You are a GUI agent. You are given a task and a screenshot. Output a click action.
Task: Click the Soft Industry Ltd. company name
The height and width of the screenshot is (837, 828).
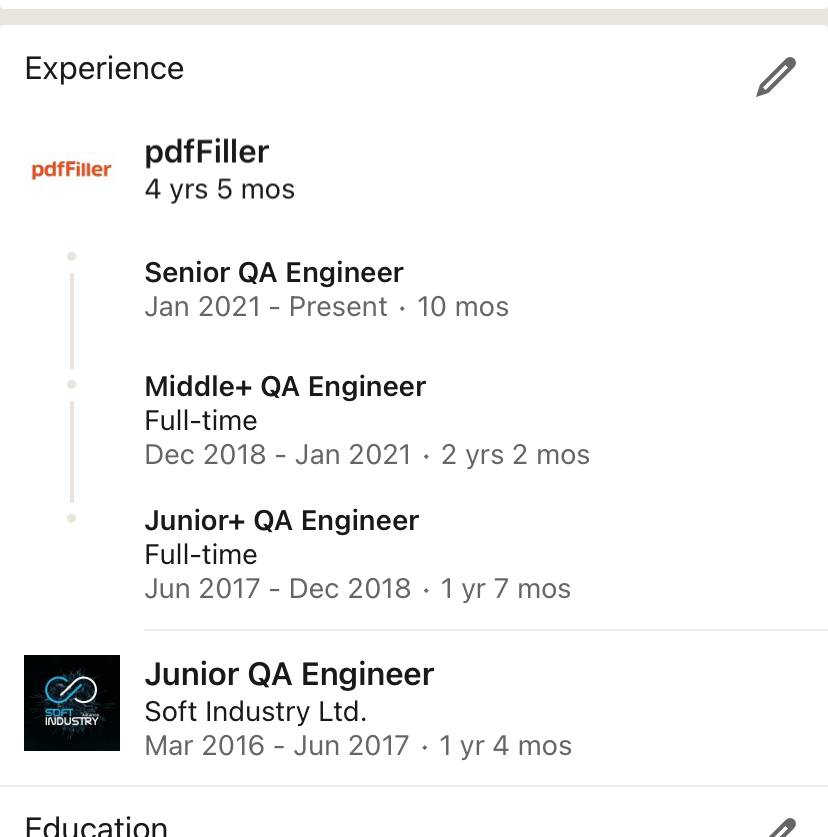[256, 712]
